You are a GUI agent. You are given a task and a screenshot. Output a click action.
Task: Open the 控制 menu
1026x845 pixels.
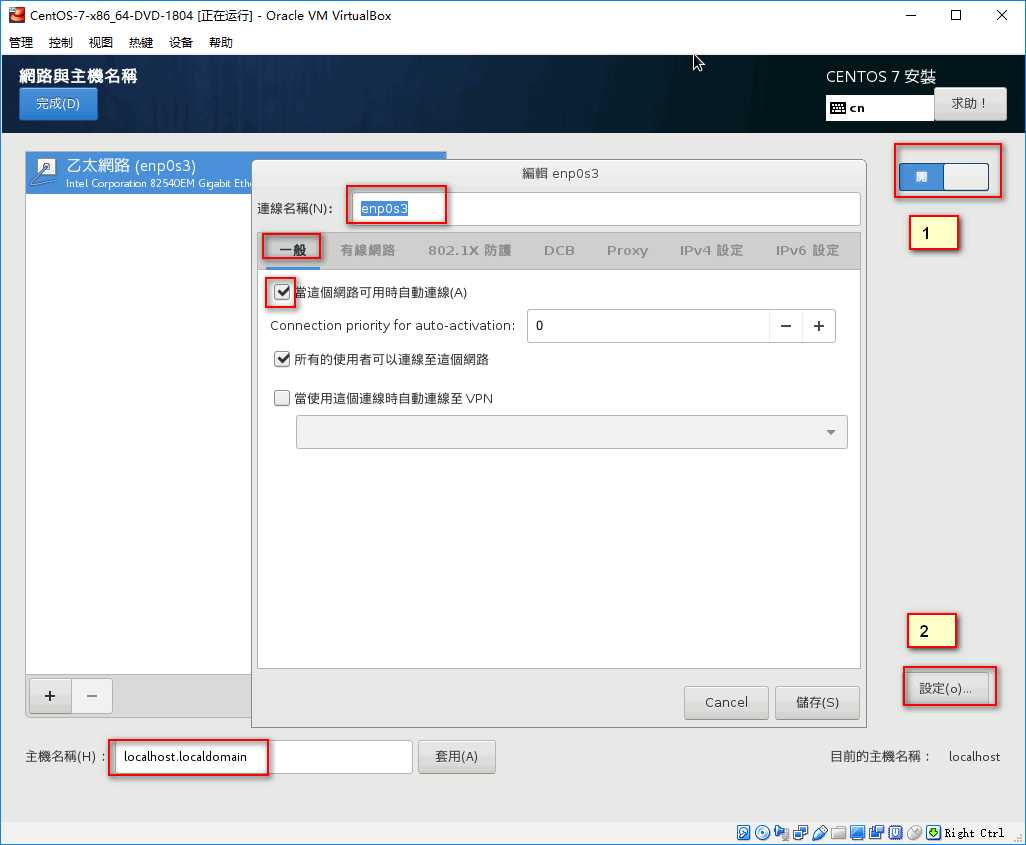[x=61, y=43]
